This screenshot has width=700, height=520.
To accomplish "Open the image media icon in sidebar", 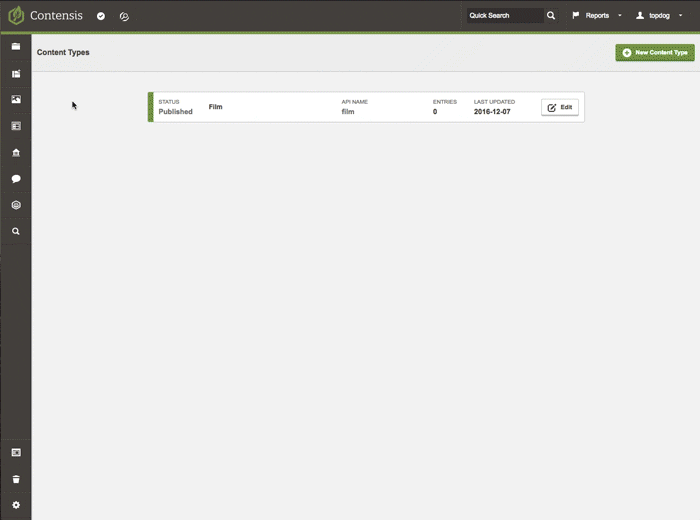I will tap(16, 100).
